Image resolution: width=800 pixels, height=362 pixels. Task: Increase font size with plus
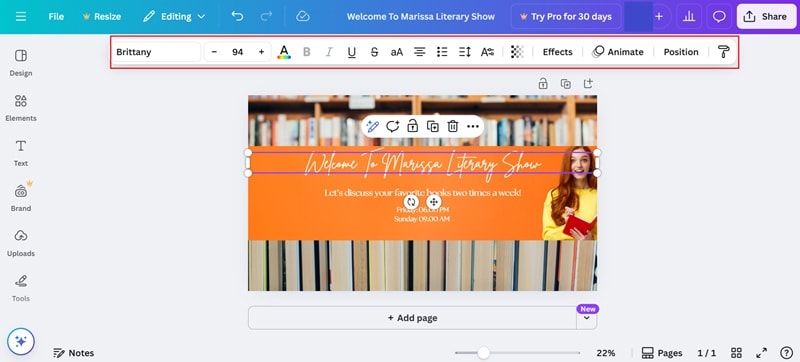[x=261, y=52]
